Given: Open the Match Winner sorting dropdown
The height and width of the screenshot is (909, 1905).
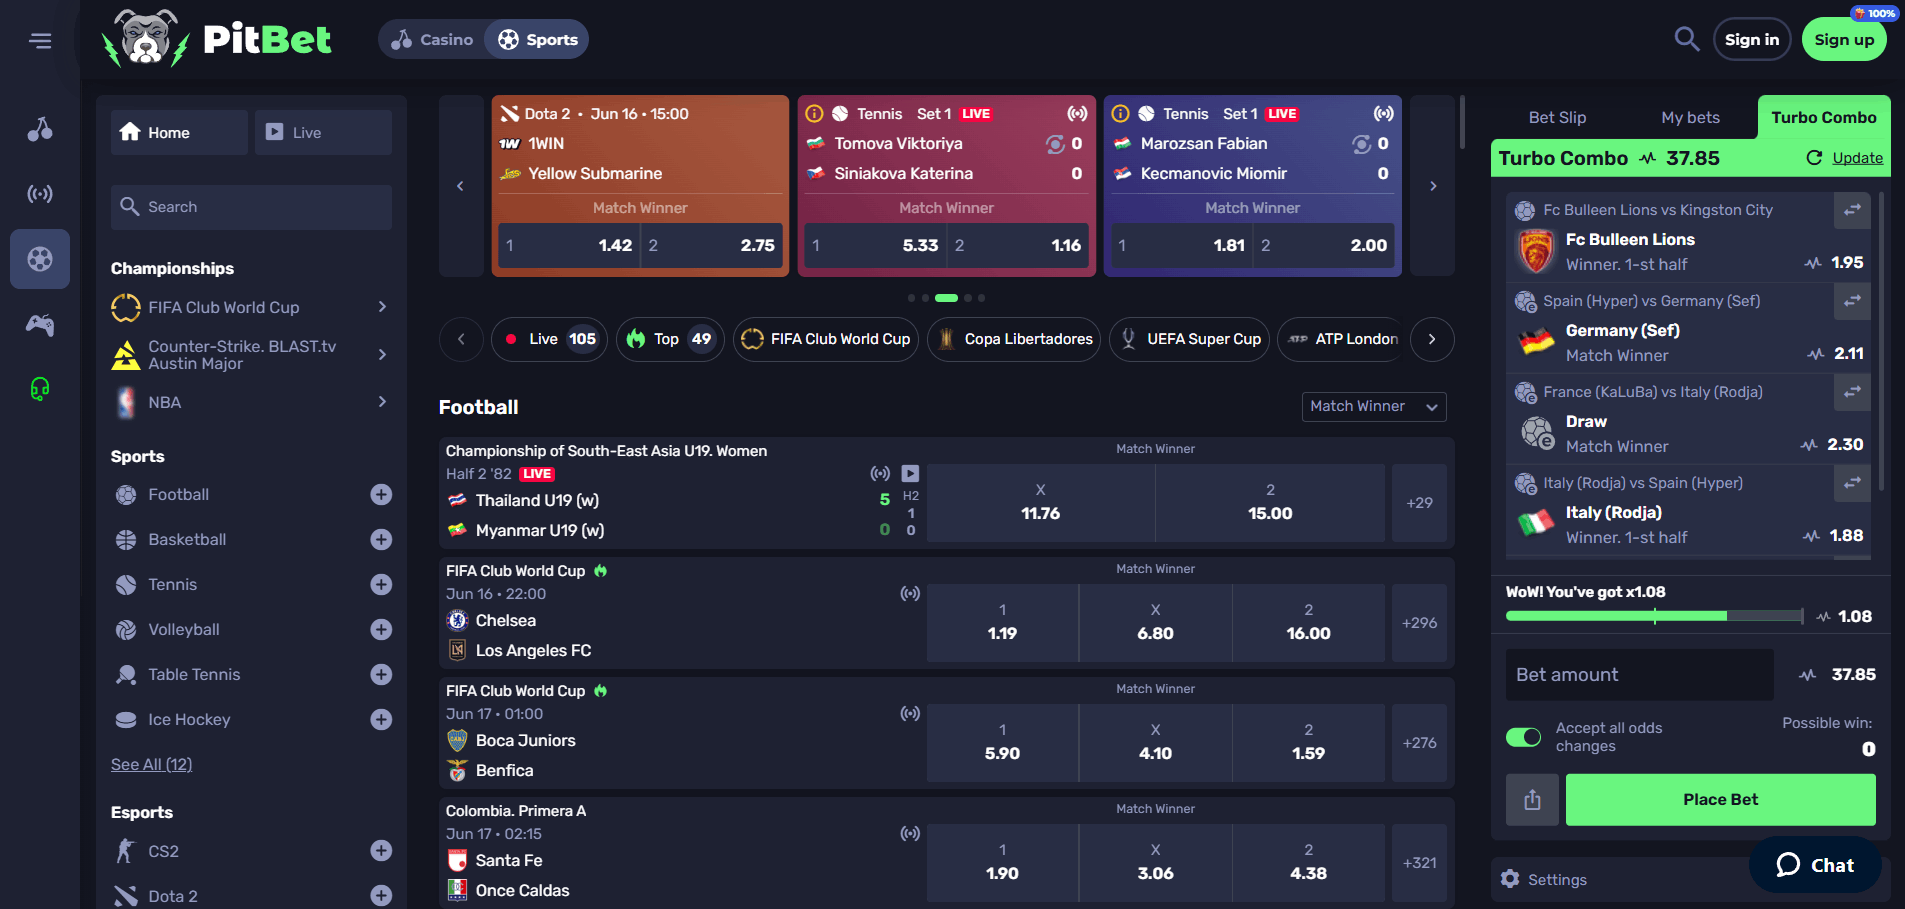Looking at the screenshot, I should pyautogui.click(x=1373, y=406).
